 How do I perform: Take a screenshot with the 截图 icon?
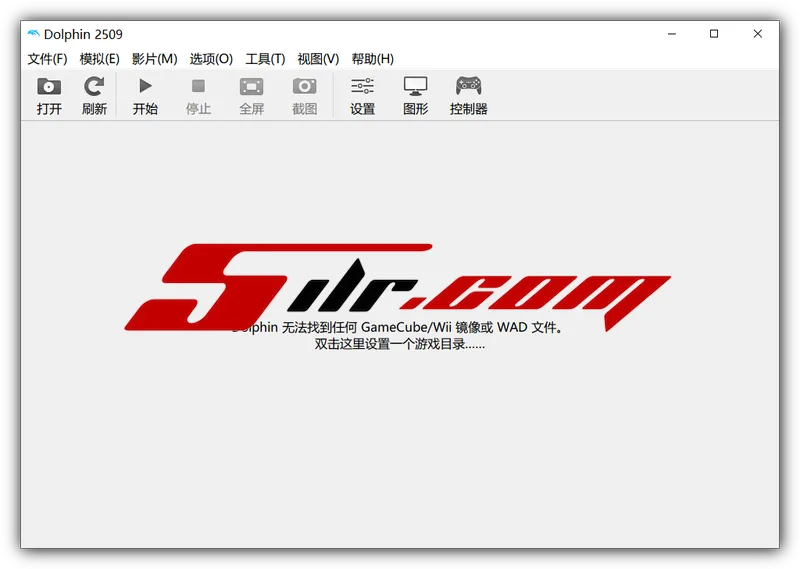(305, 86)
